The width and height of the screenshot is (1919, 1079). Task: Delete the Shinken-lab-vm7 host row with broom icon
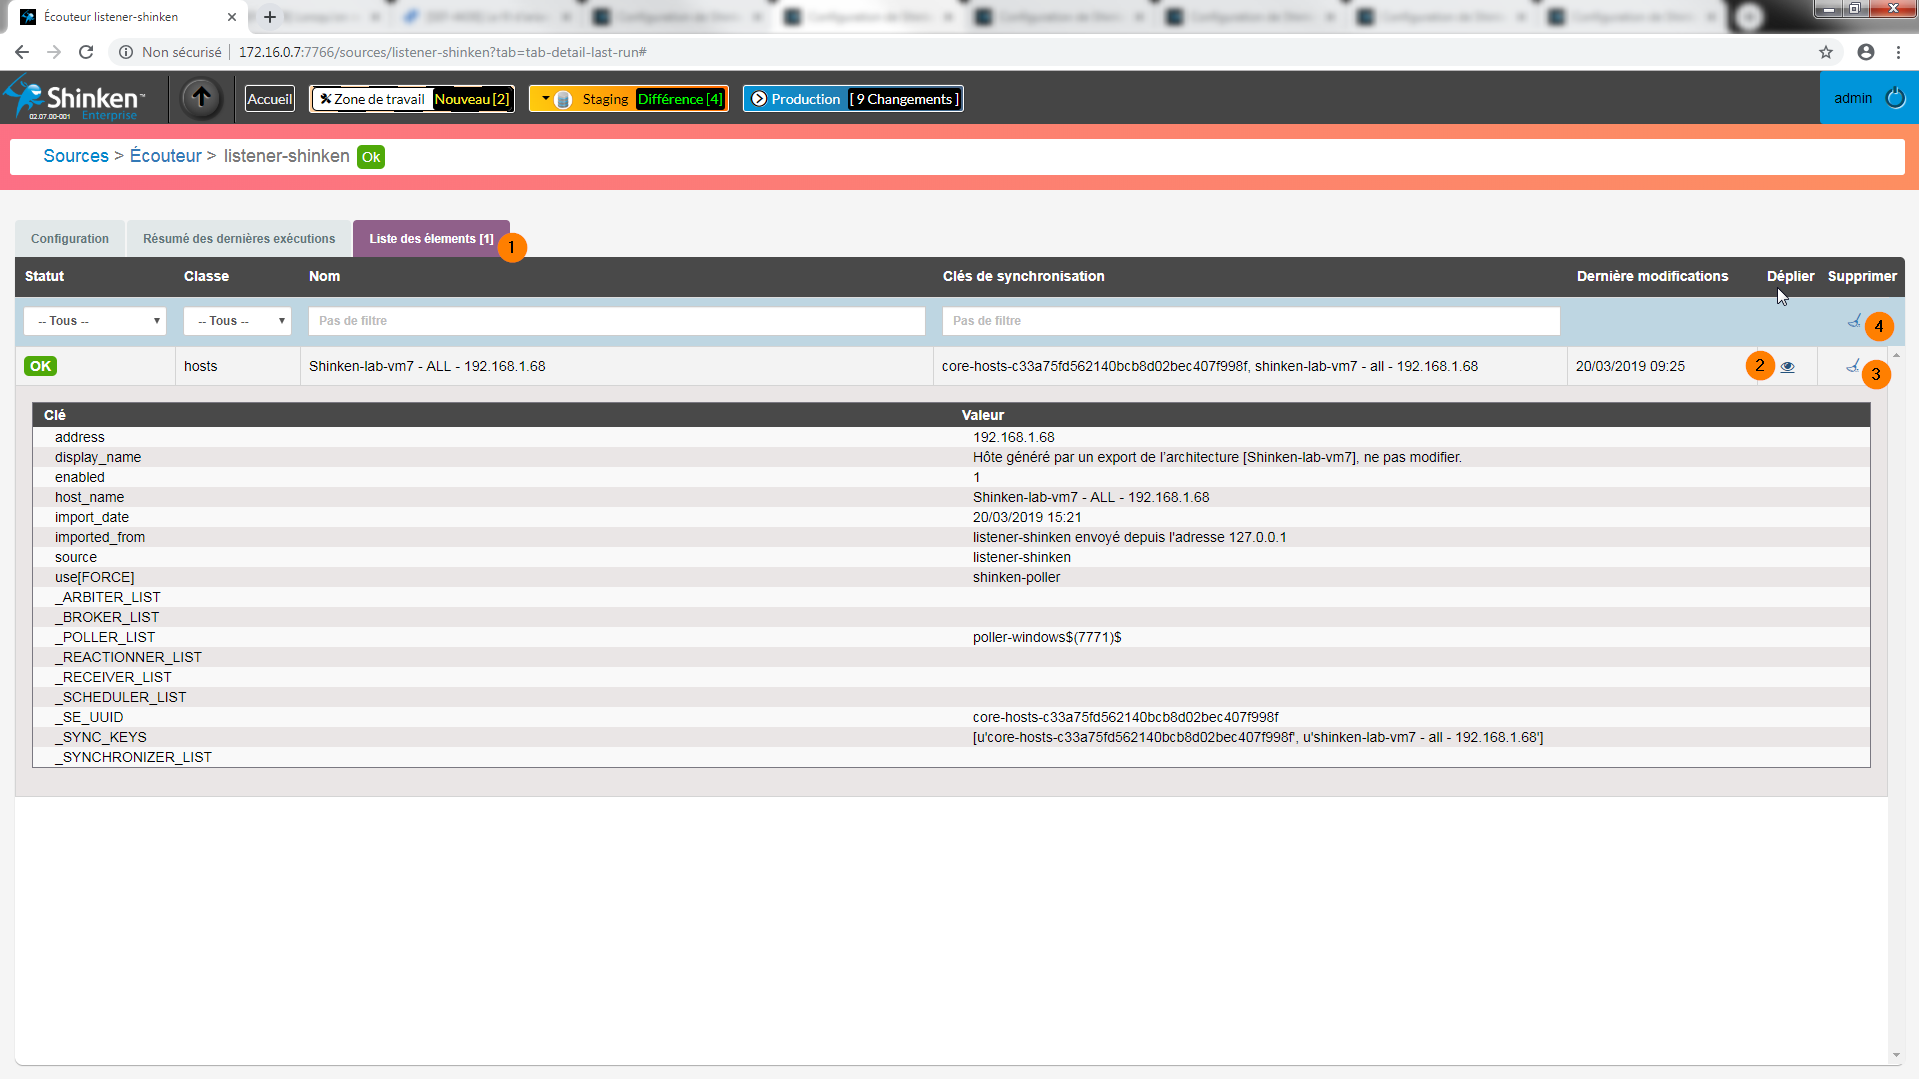tap(1852, 366)
